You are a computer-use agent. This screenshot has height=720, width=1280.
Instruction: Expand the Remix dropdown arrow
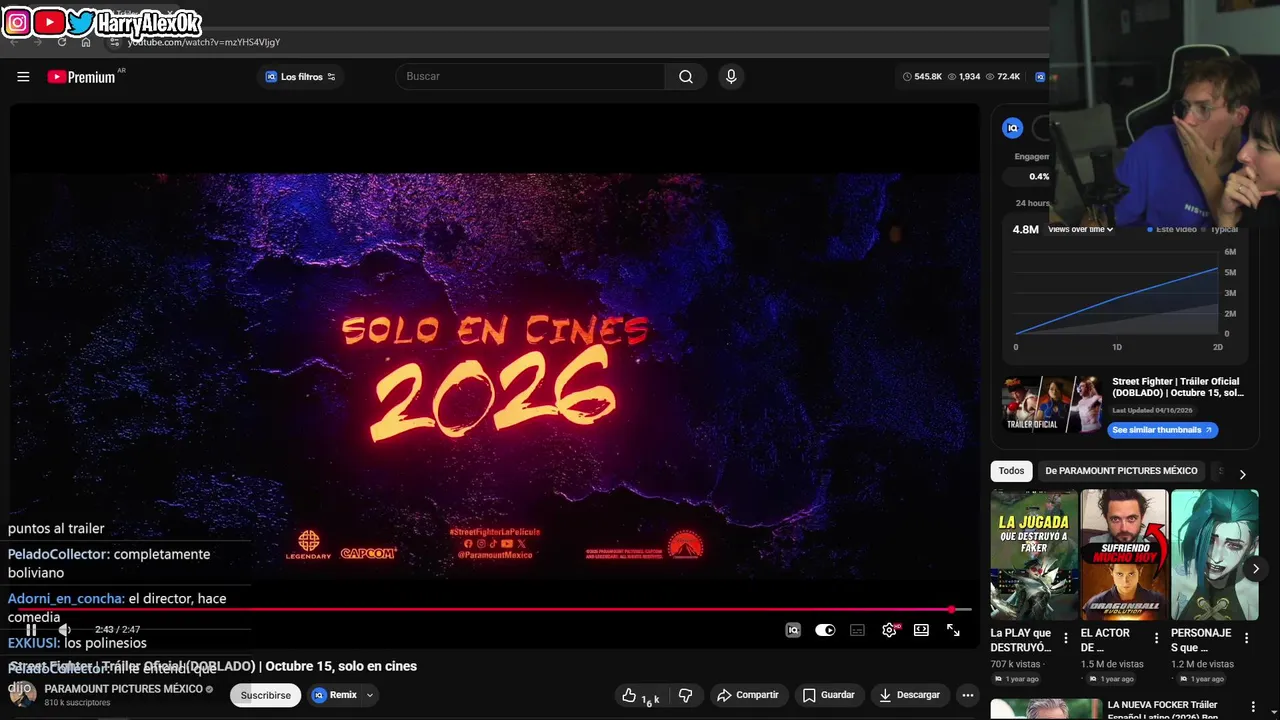(x=370, y=695)
